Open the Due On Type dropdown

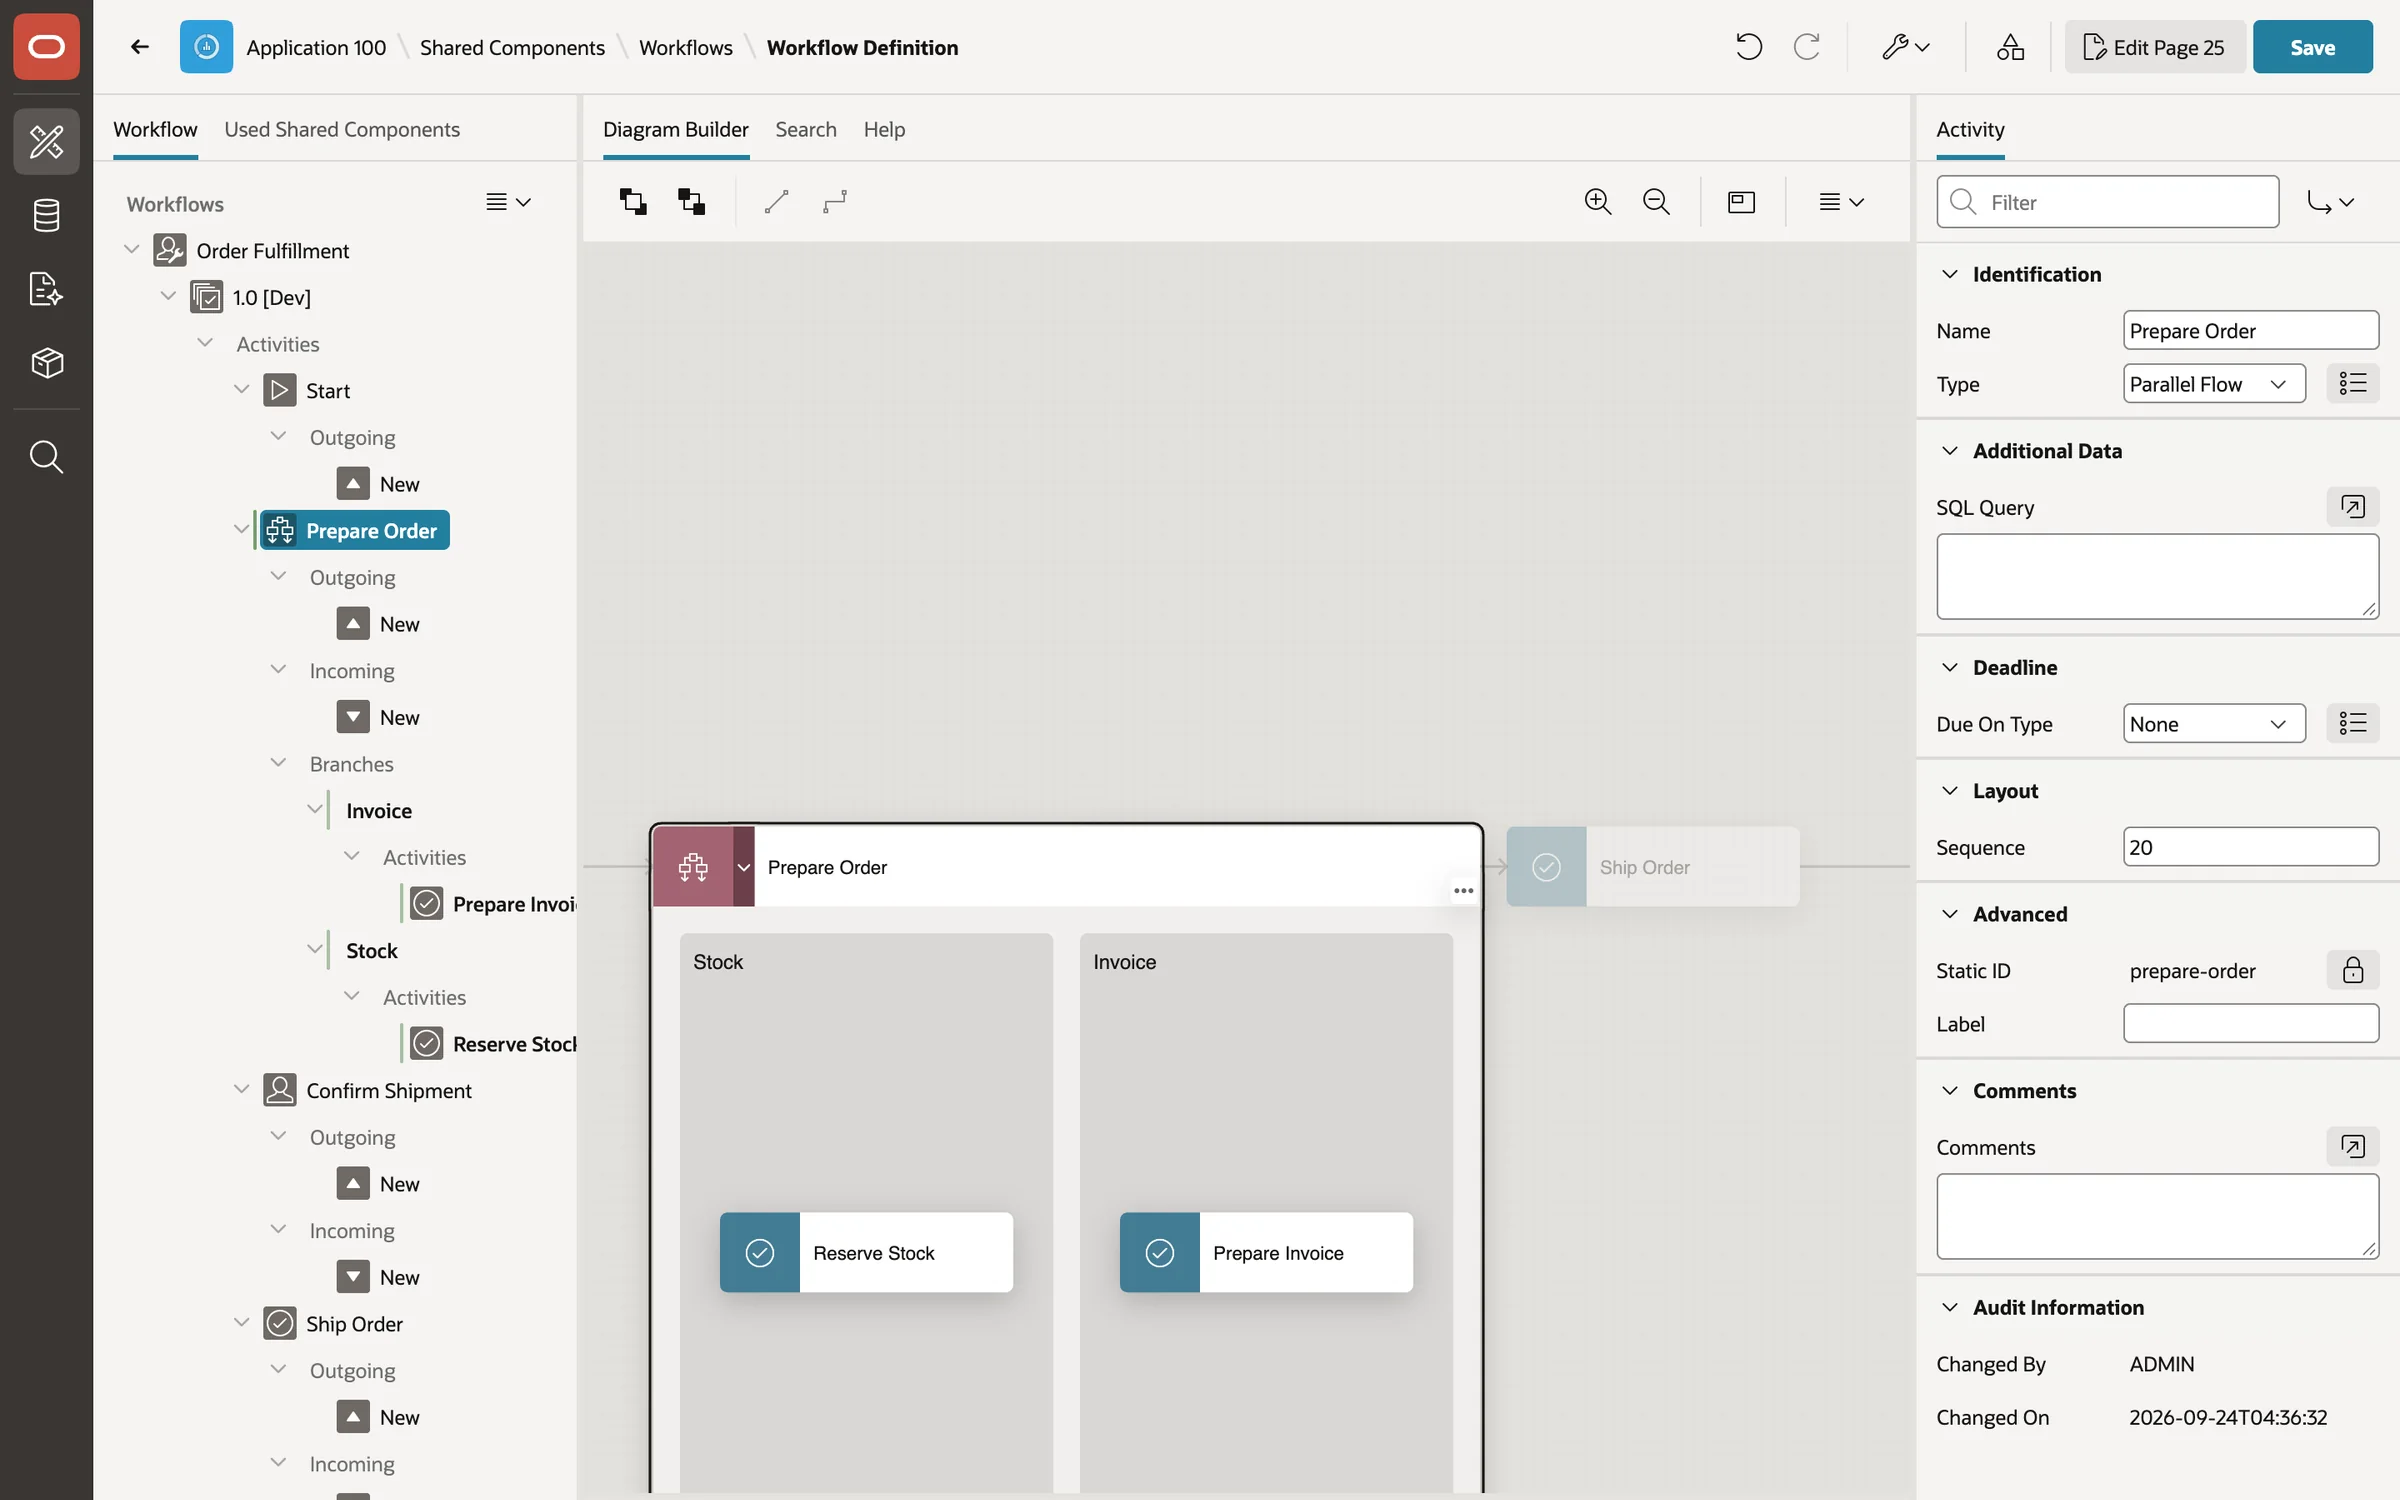click(2214, 724)
